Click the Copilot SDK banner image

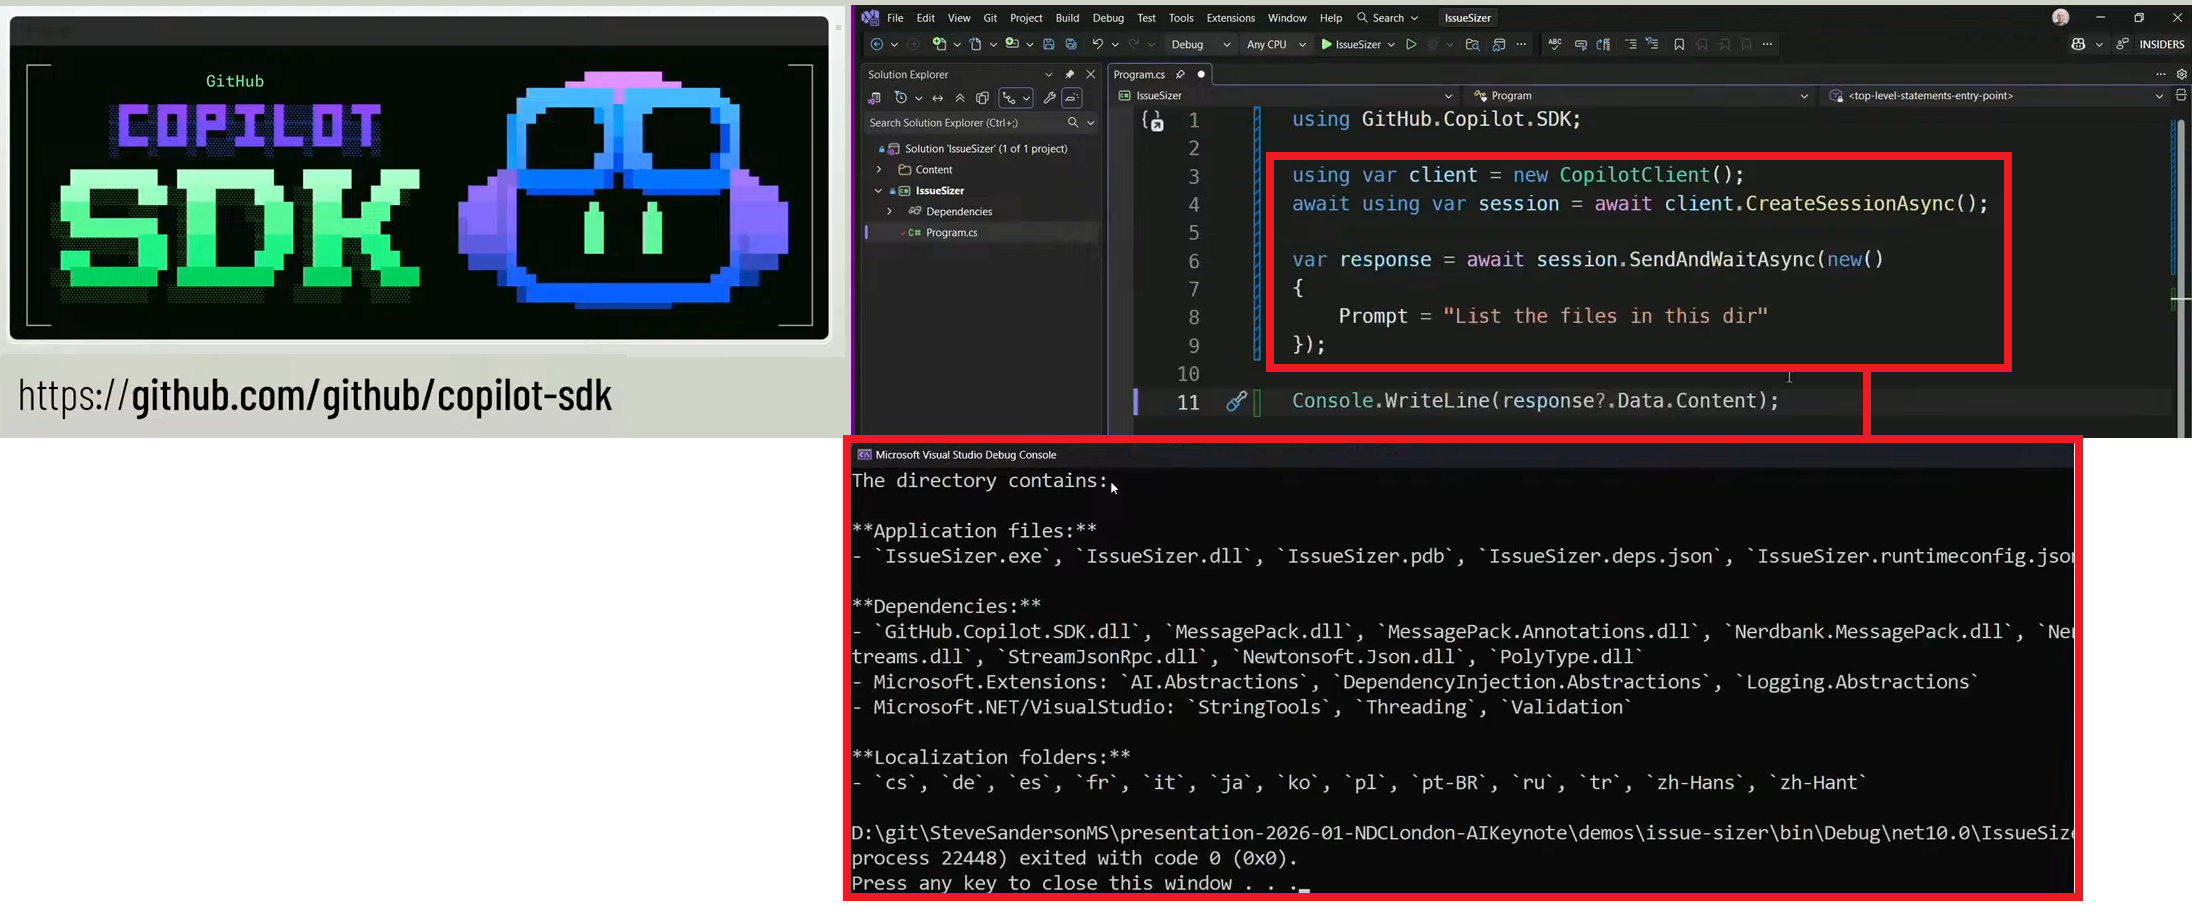[x=419, y=178]
